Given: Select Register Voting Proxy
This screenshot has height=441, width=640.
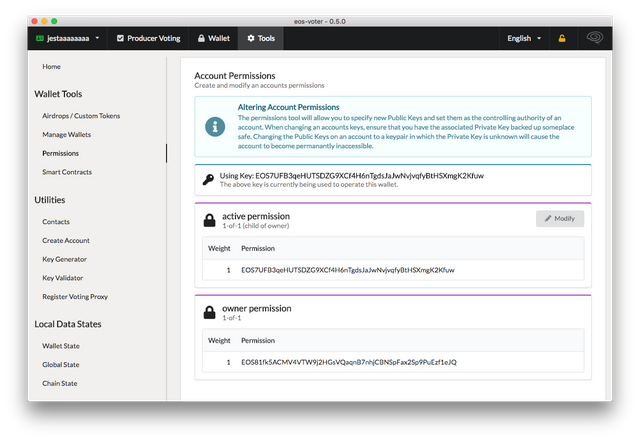Looking at the screenshot, I should click(x=76, y=296).
